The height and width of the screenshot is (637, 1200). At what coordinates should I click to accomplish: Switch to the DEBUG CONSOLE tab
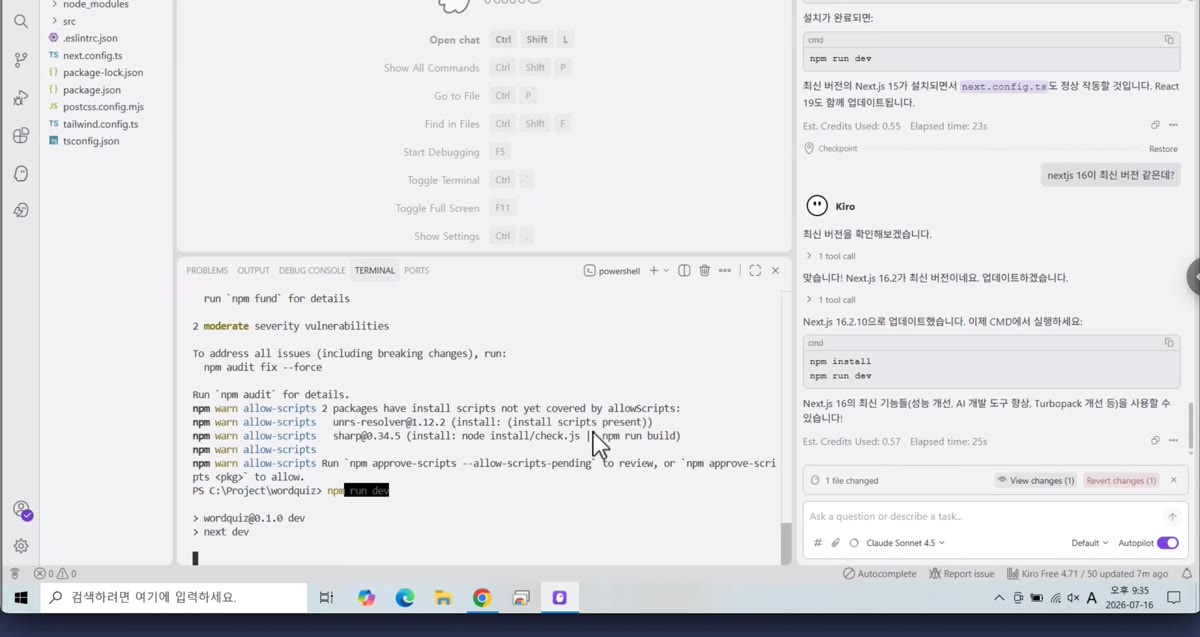(x=312, y=270)
